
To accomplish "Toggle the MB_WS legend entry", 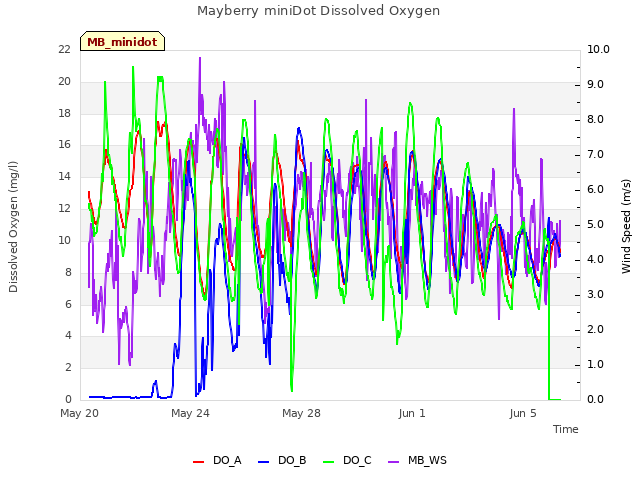I will pyautogui.click(x=417, y=461).
